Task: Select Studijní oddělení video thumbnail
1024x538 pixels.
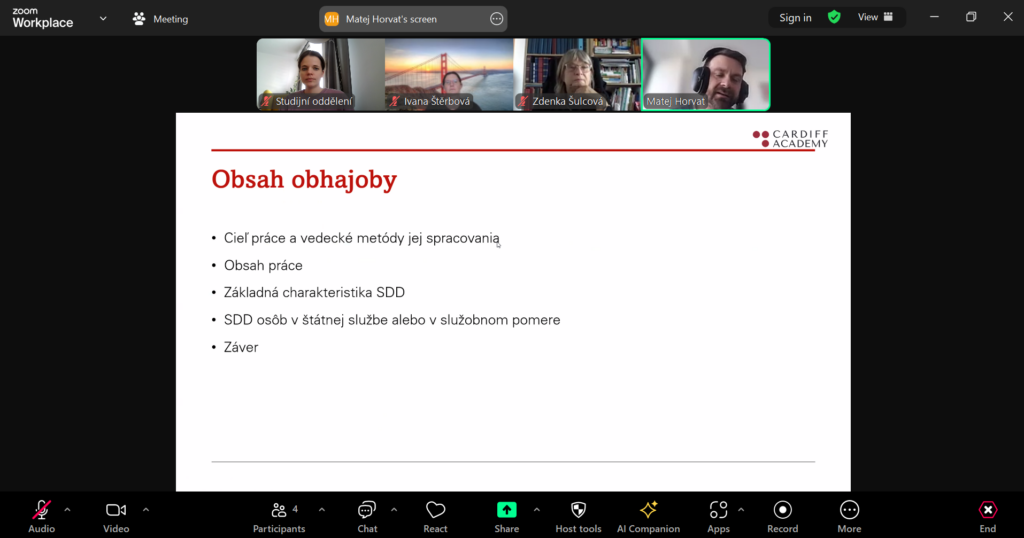Action: click(x=321, y=74)
